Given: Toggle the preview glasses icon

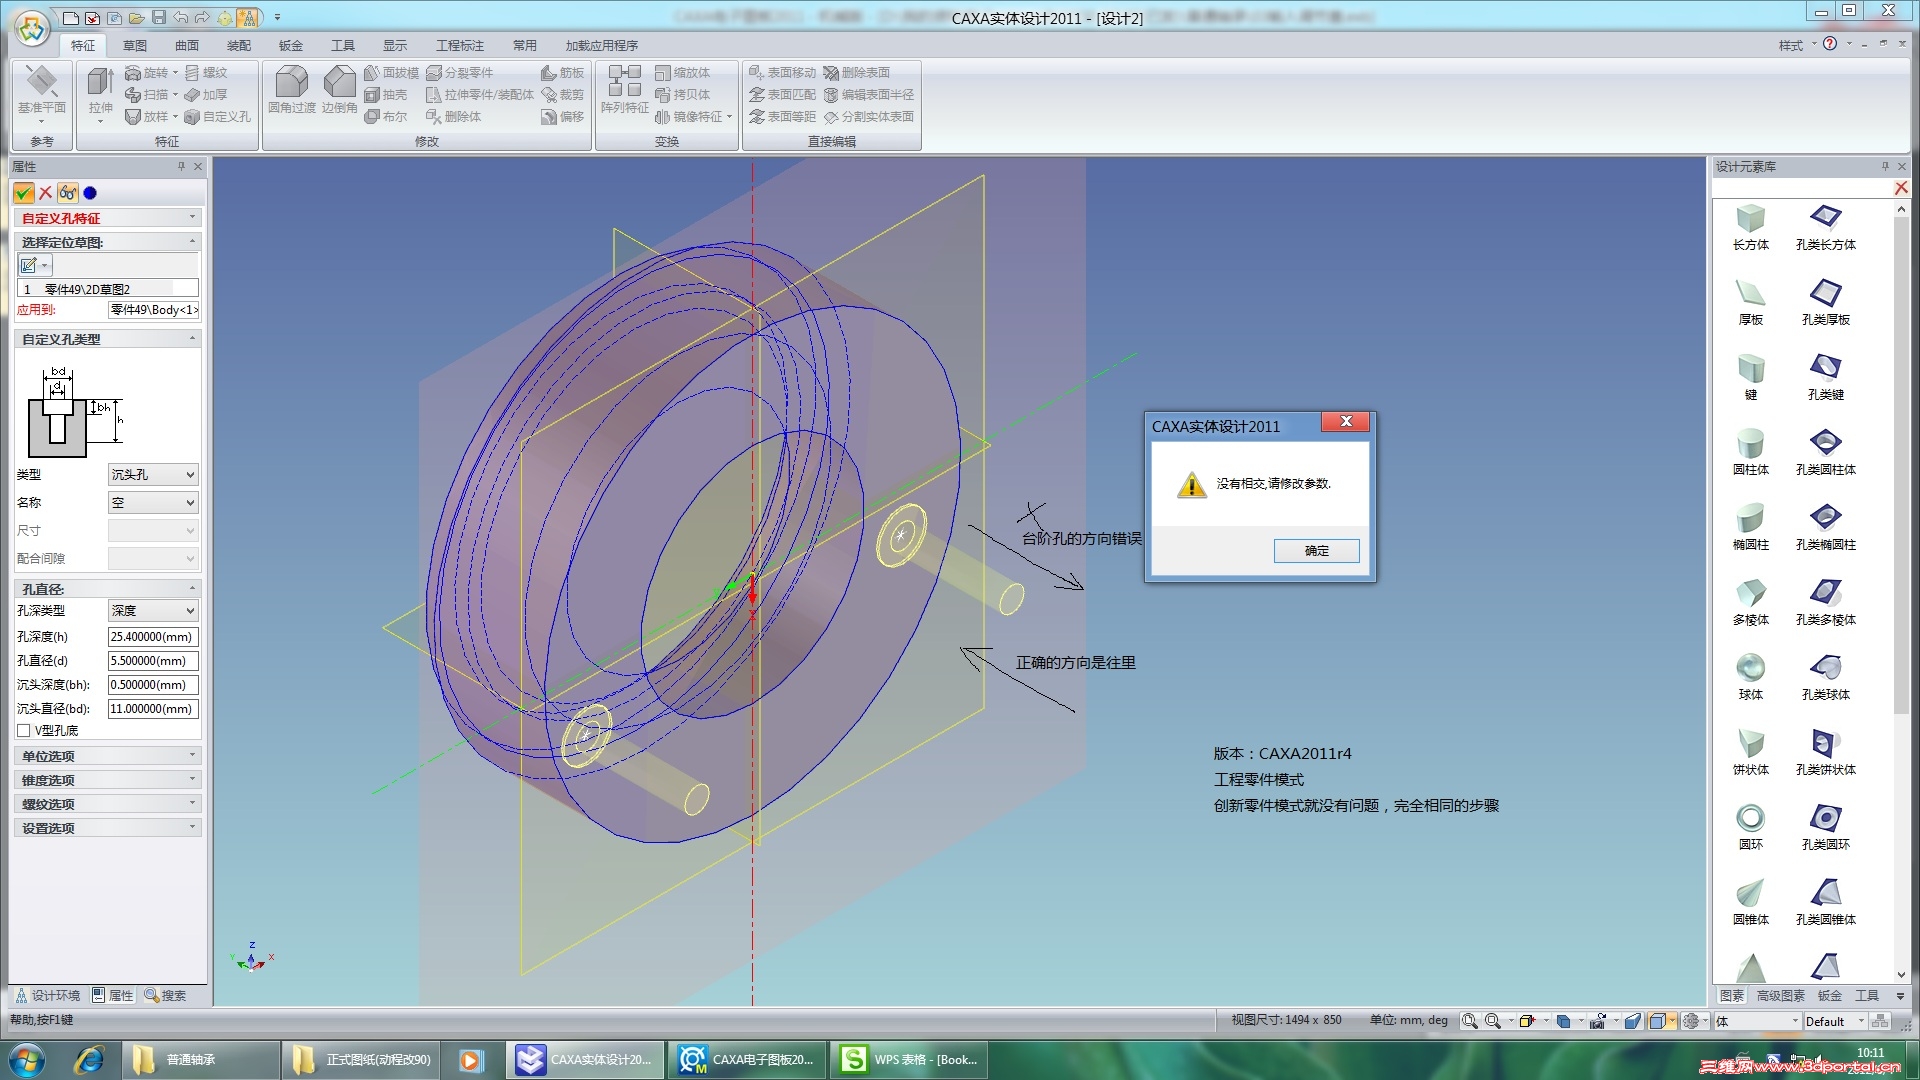Looking at the screenshot, I should (67, 193).
